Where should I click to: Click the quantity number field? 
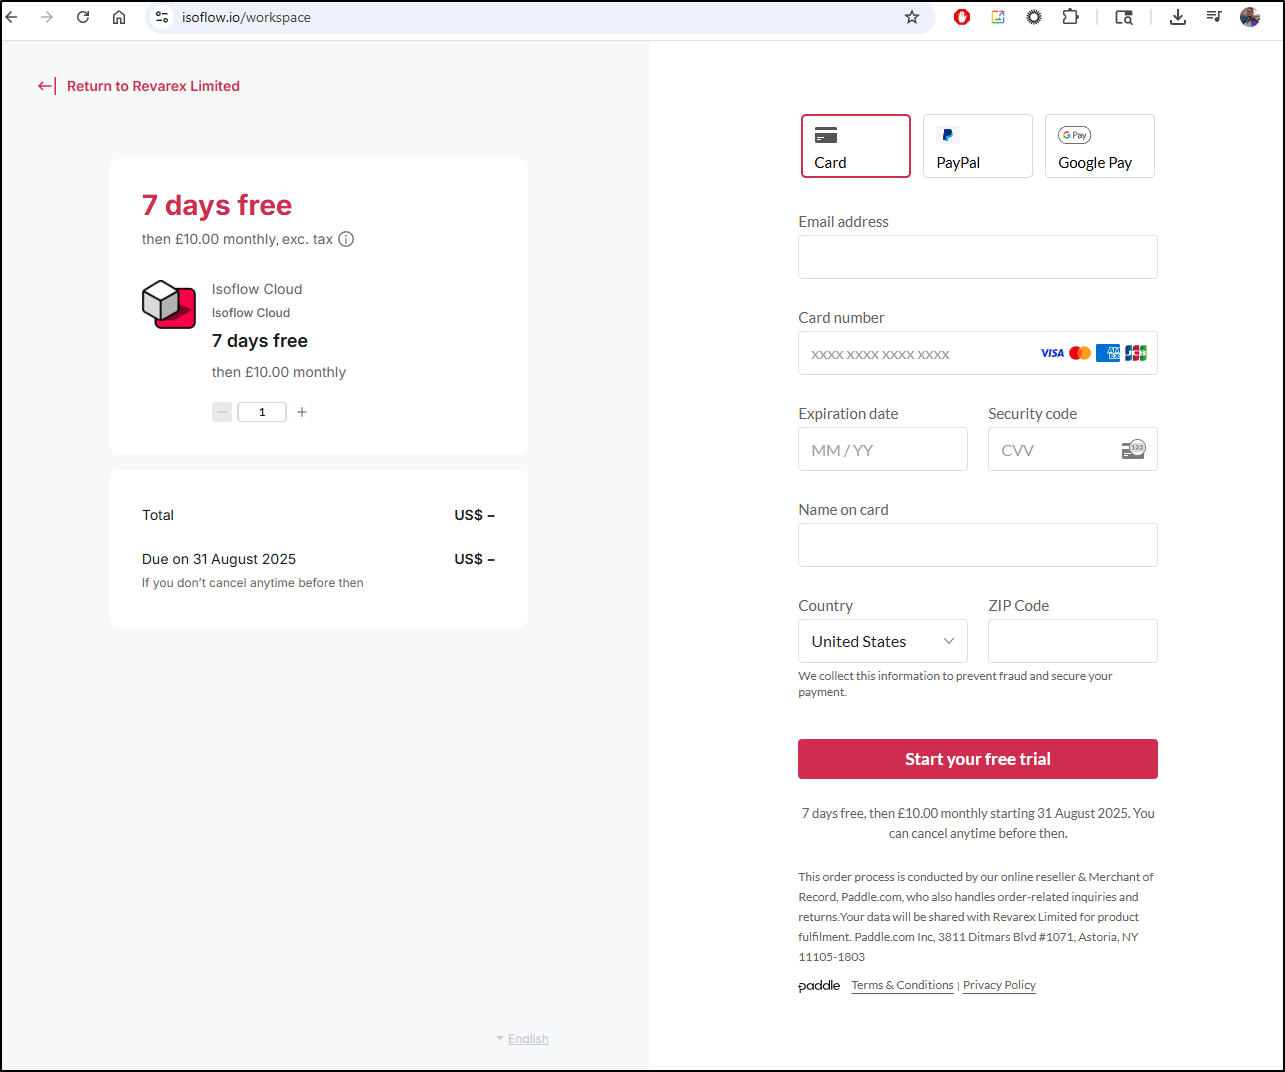[x=262, y=412]
